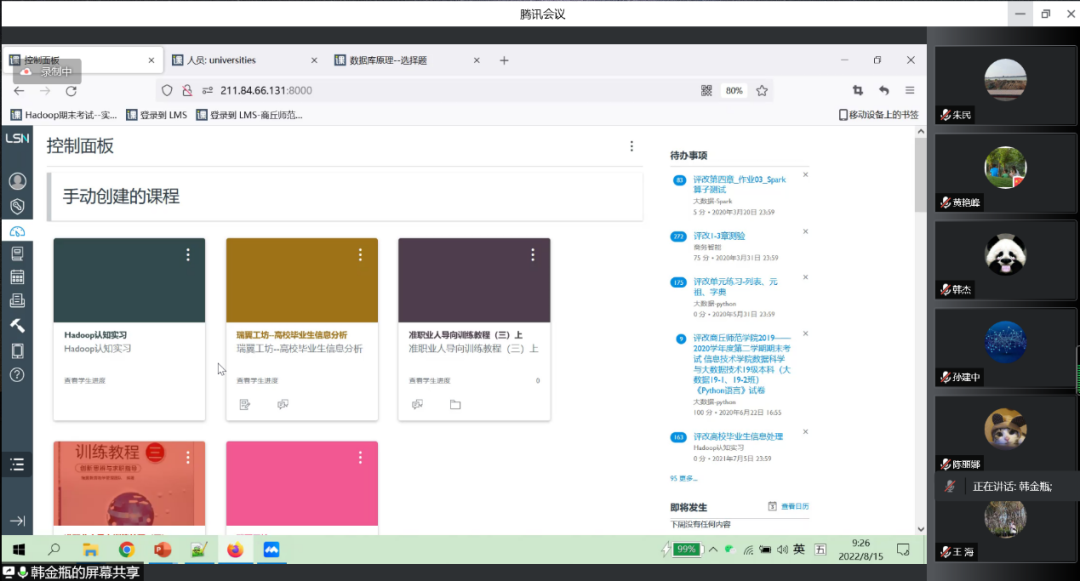Open options menu on Hadoop认知实习 card
1080x581 pixels.
point(188,255)
